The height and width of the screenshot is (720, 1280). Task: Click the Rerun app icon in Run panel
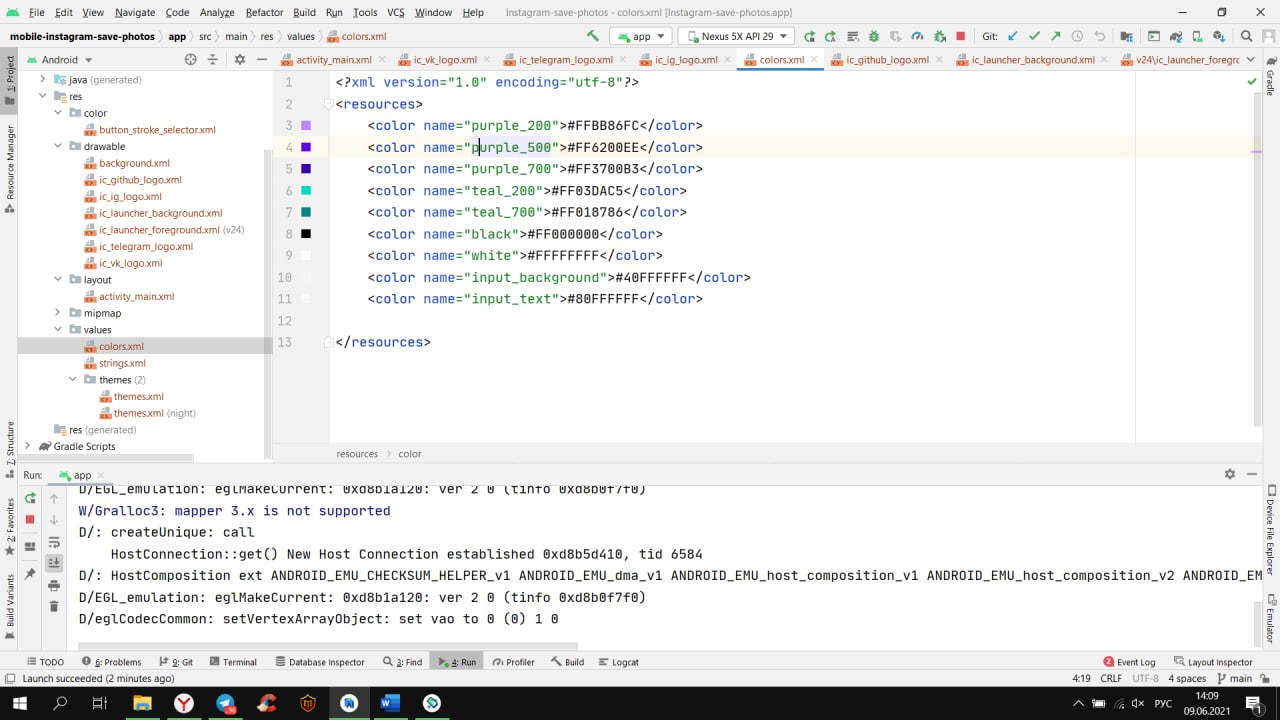click(30, 498)
